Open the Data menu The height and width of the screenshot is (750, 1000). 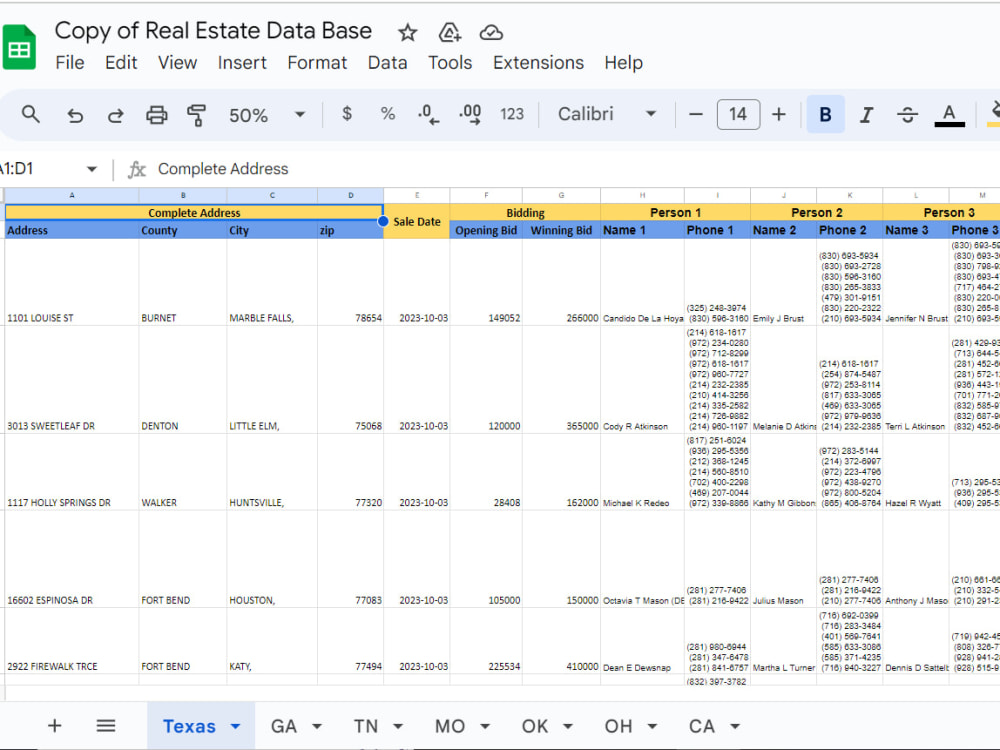pyautogui.click(x=387, y=62)
